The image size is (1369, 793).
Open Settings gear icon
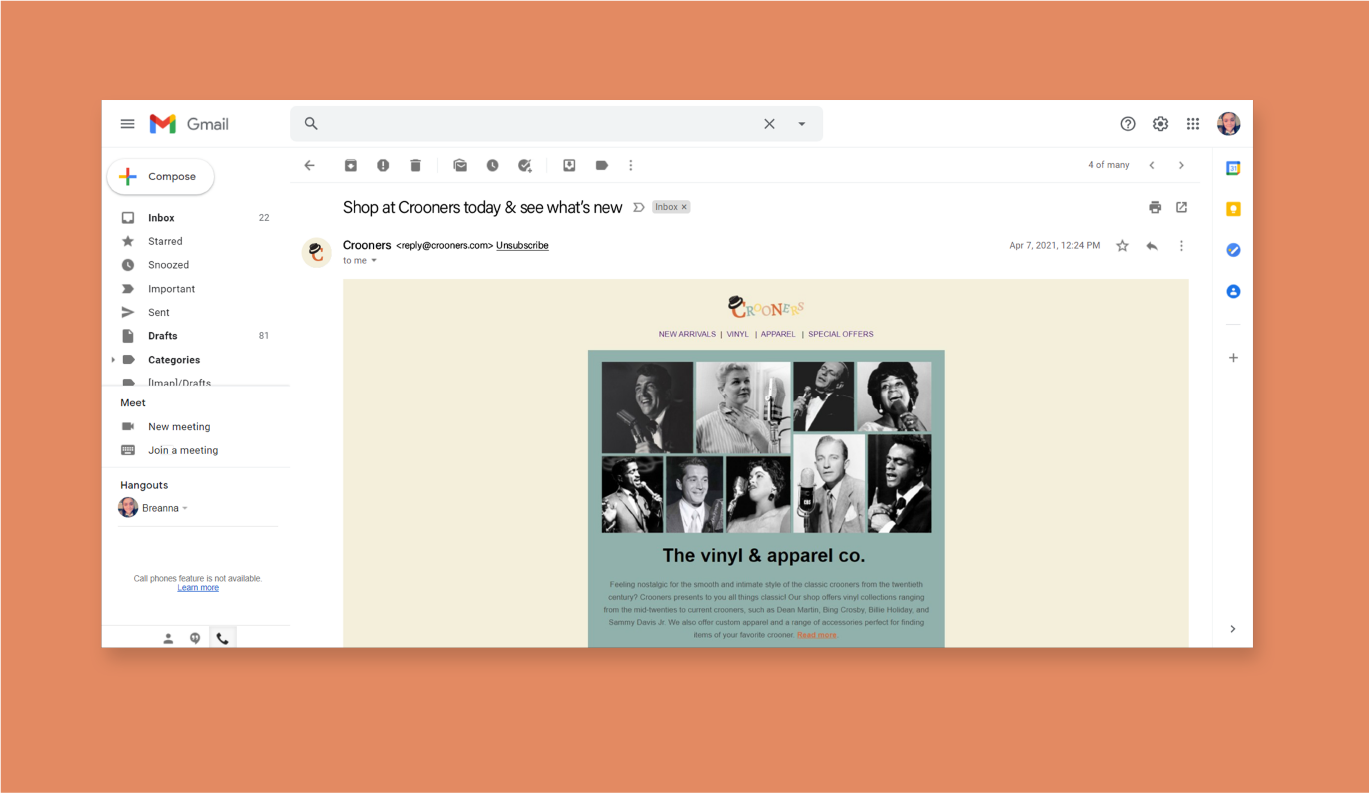point(1160,124)
